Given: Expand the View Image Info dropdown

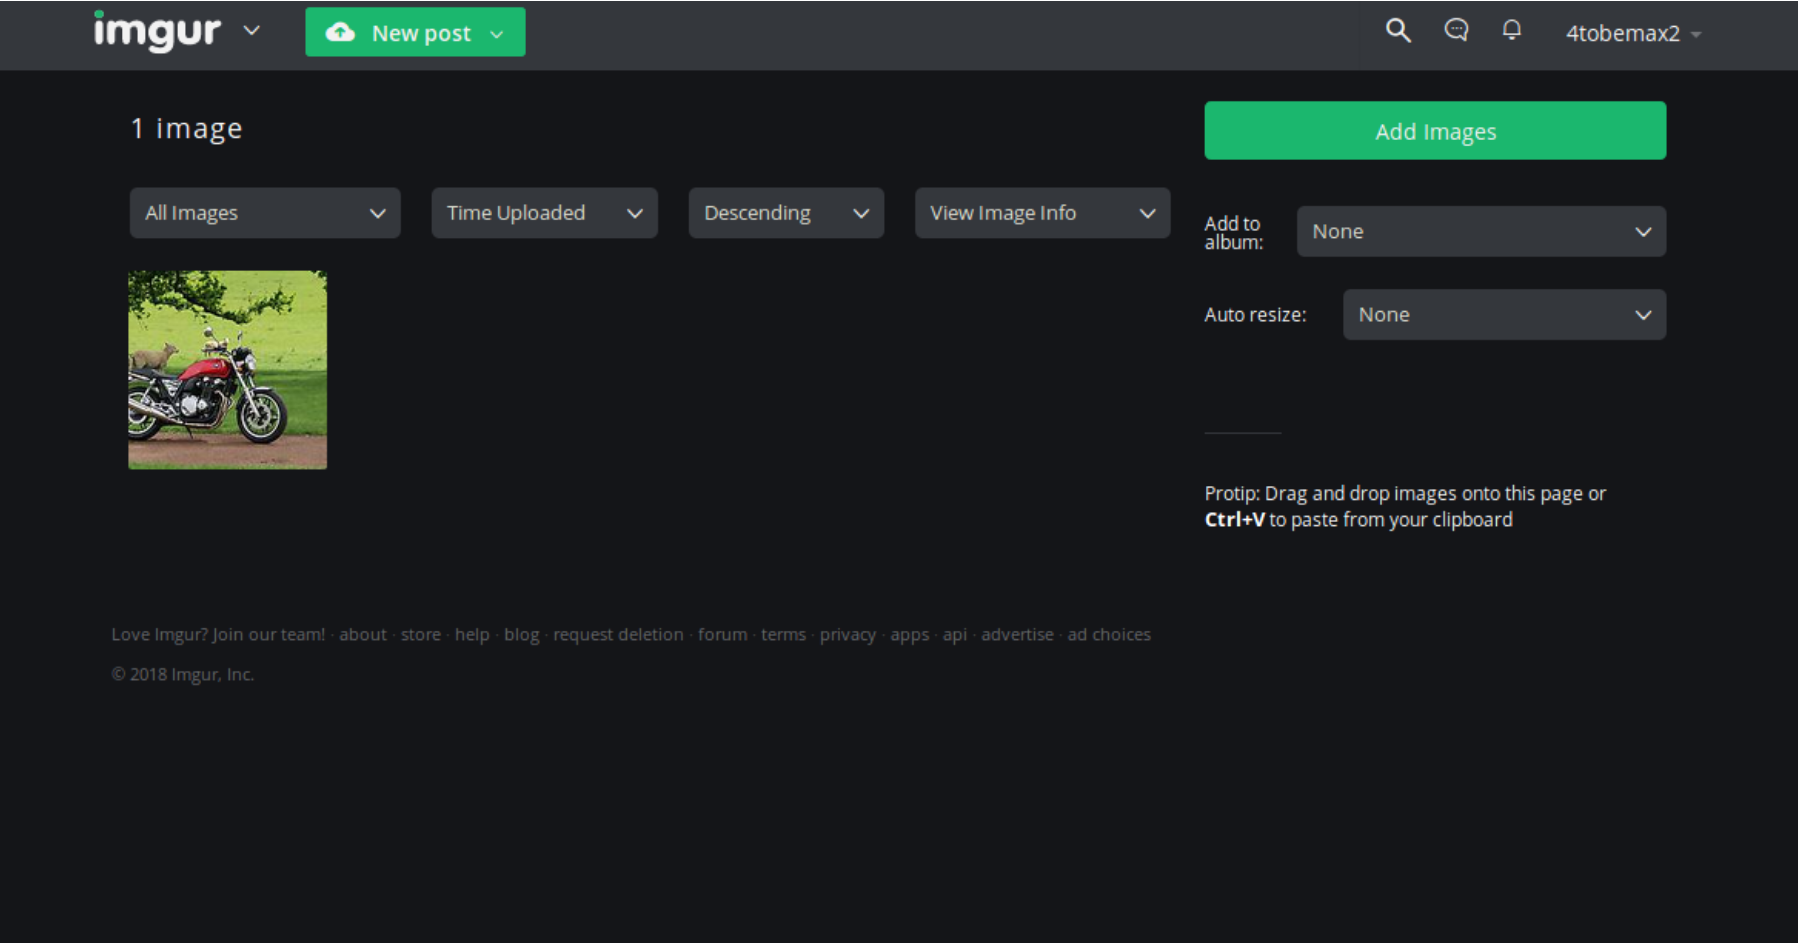Looking at the screenshot, I should tap(1042, 213).
